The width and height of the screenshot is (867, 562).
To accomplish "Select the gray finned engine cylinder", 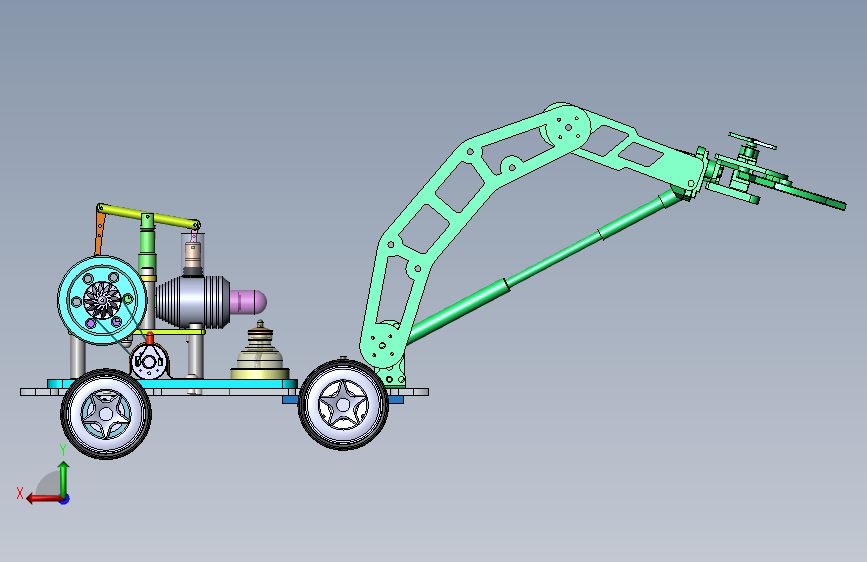I will (192, 302).
